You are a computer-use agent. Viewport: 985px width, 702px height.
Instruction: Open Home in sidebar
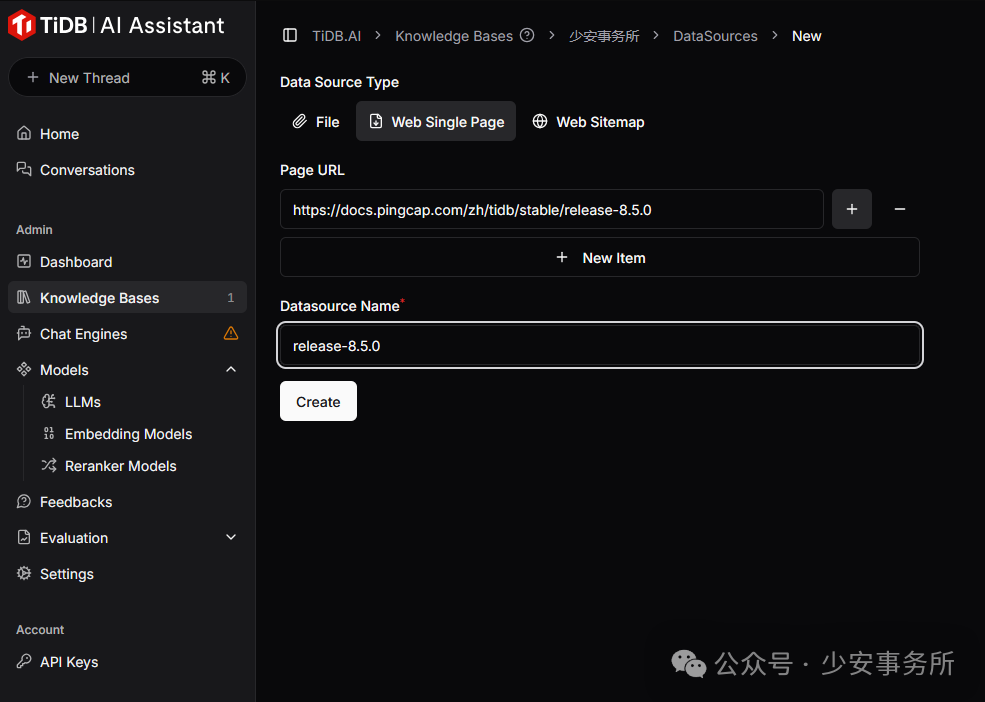127,134
